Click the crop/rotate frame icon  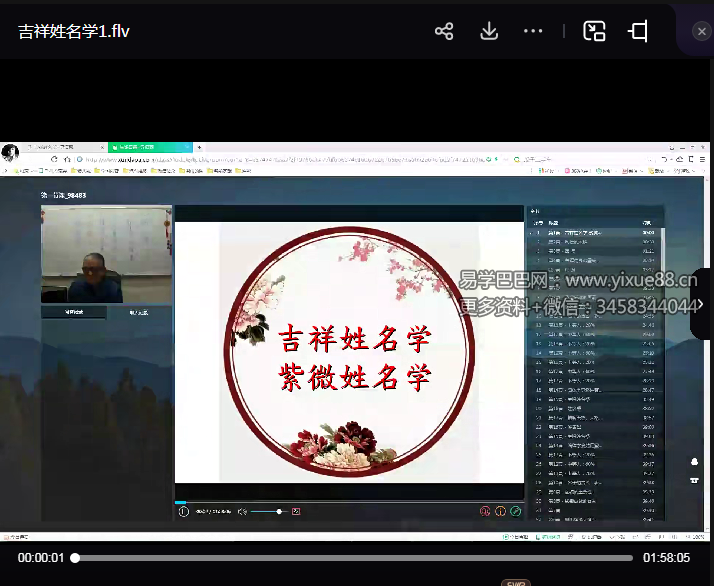(x=638, y=31)
